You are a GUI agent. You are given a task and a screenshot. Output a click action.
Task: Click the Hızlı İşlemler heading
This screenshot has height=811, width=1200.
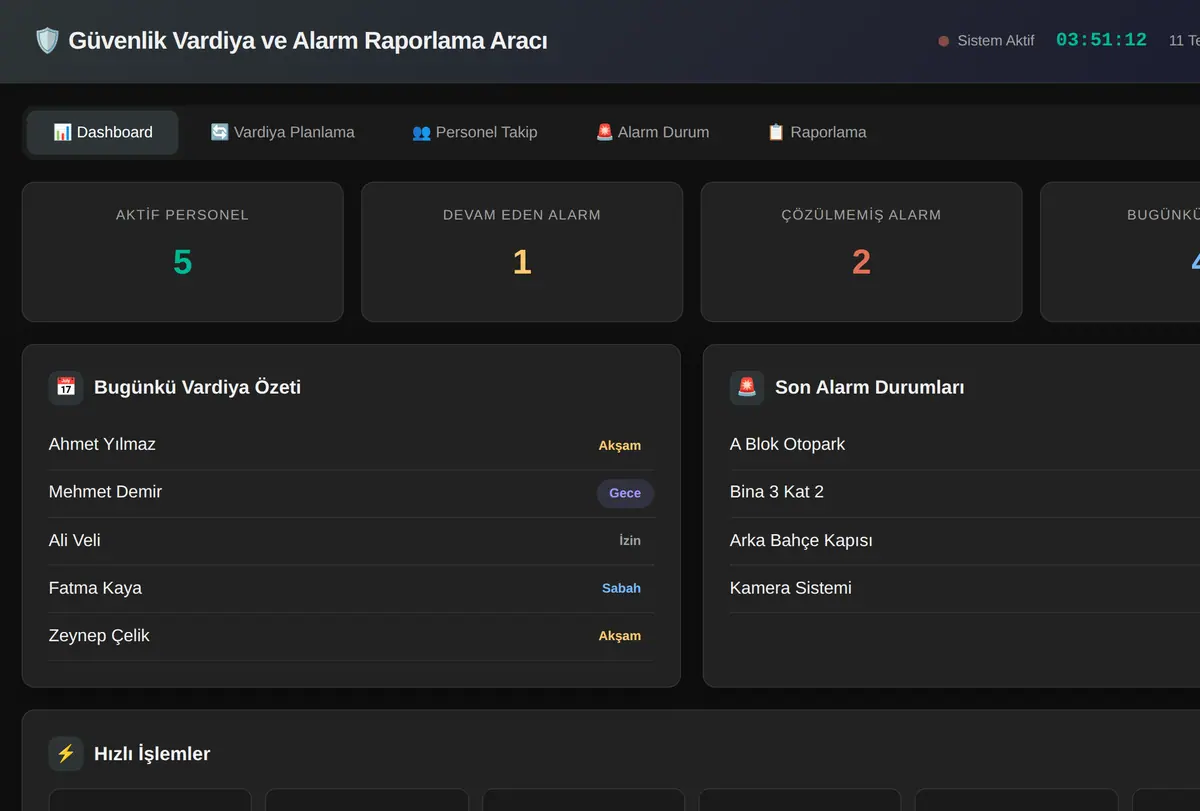(152, 754)
